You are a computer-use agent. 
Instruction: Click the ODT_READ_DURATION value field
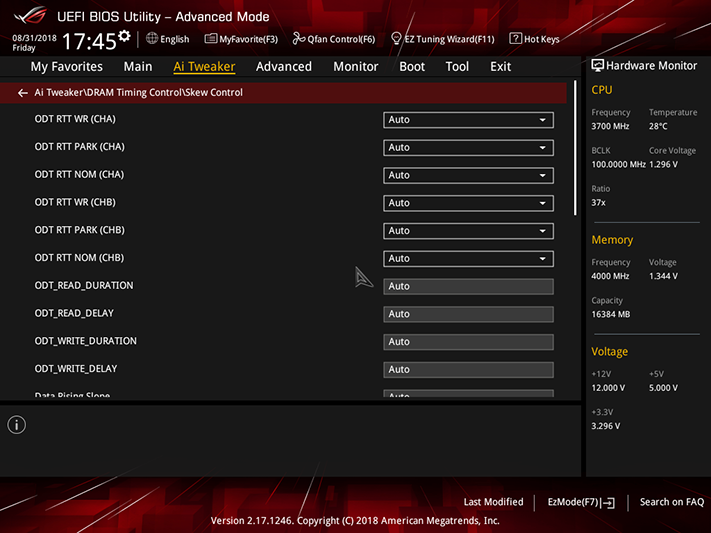[x=468, y=286]
